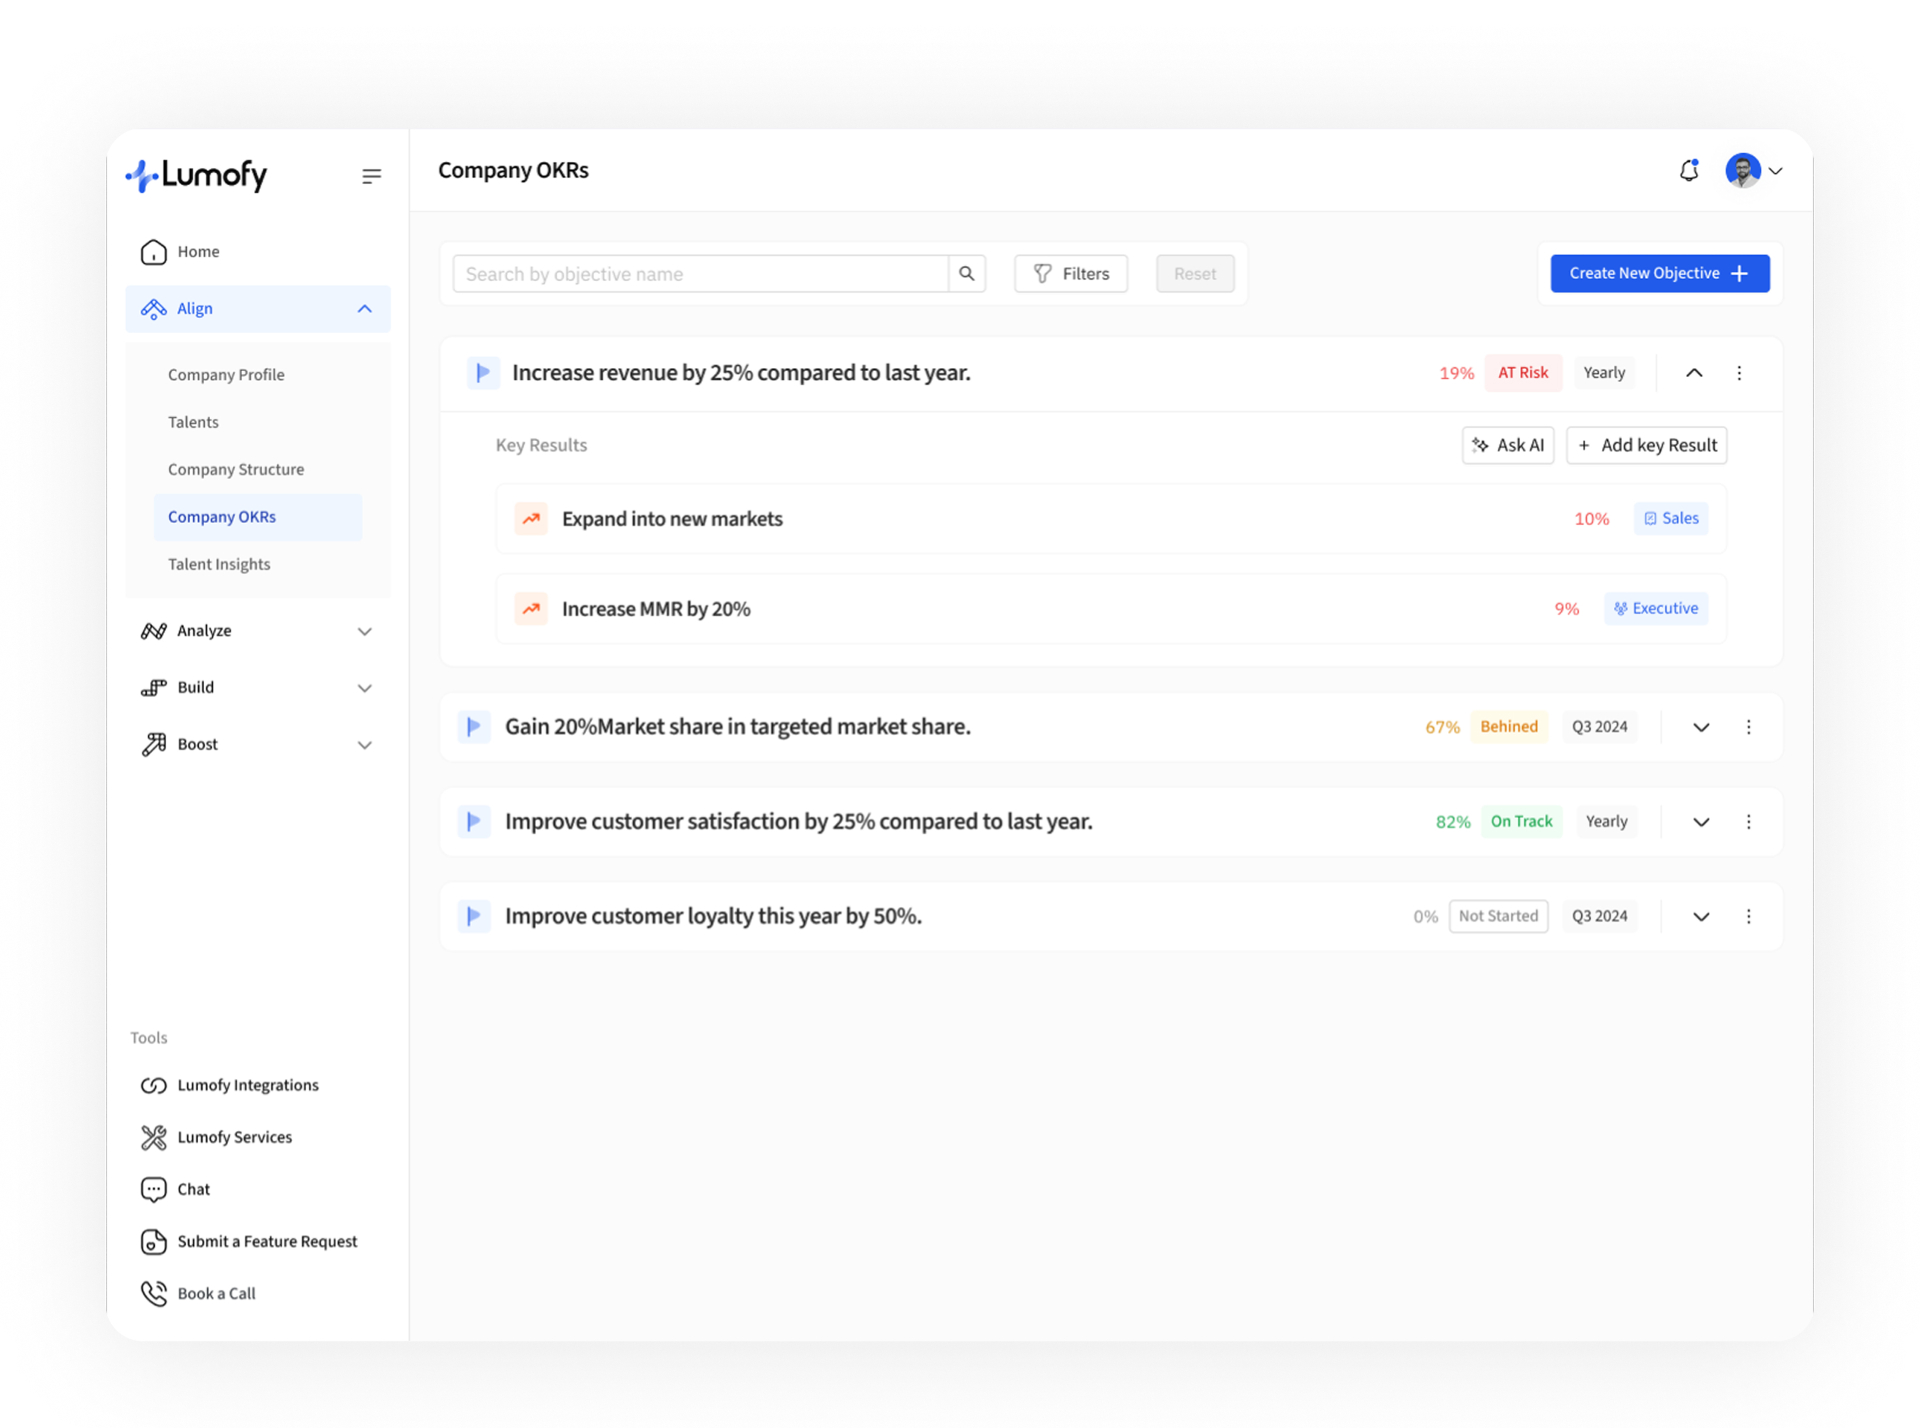The image size is (1920, 1428).
Task: Click trend icon of Expand into new markets
Action: point(531,519)
